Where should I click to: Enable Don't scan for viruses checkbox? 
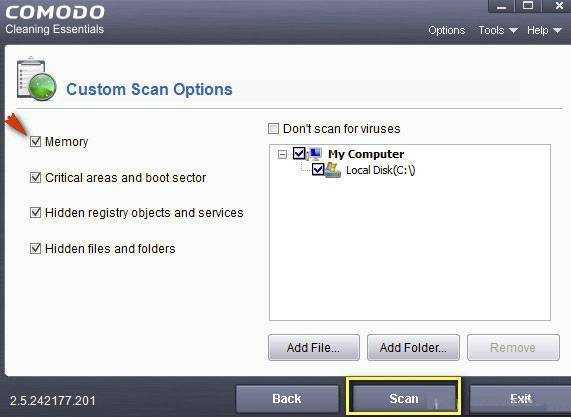click(x=273, y=129)
